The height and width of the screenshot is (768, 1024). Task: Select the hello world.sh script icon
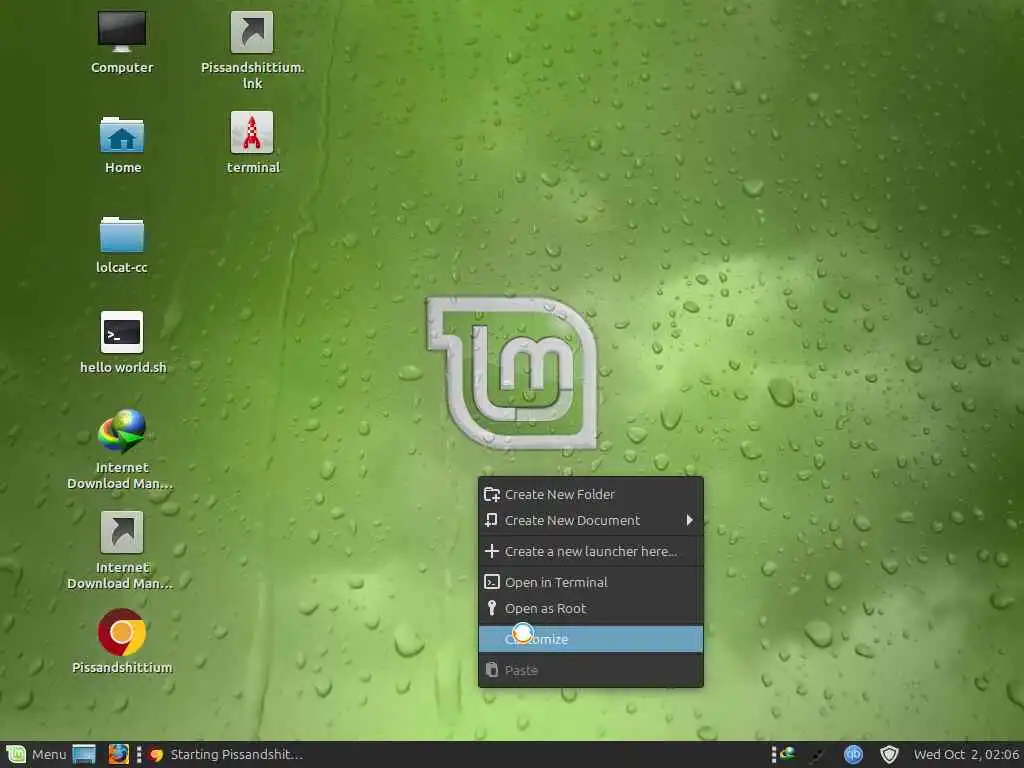(x=122, y=332)
